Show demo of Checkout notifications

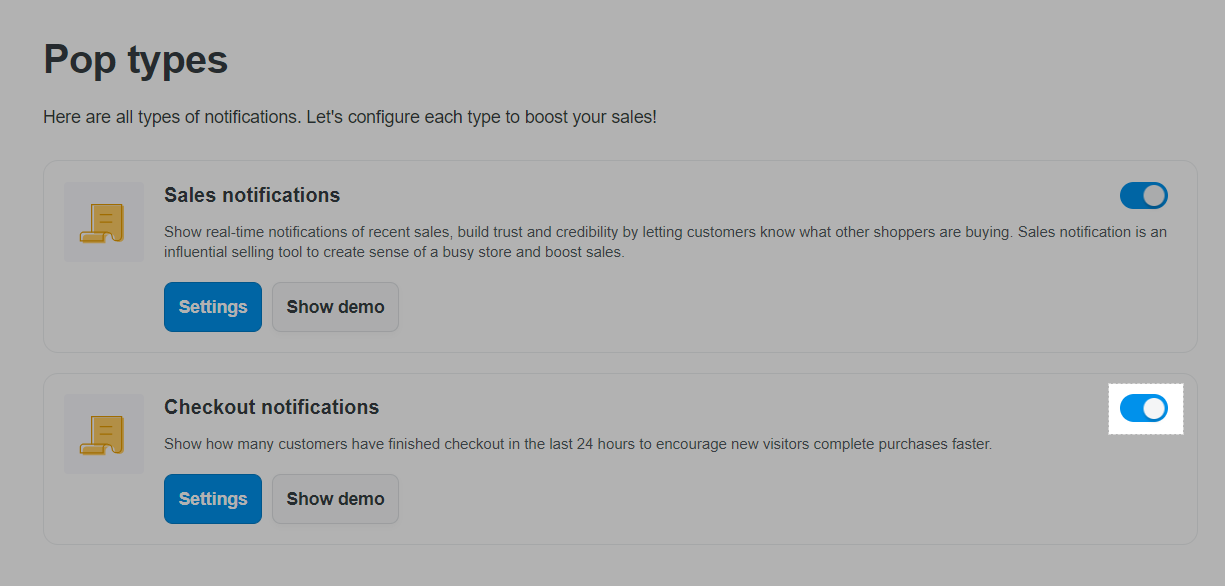[335, 499]
